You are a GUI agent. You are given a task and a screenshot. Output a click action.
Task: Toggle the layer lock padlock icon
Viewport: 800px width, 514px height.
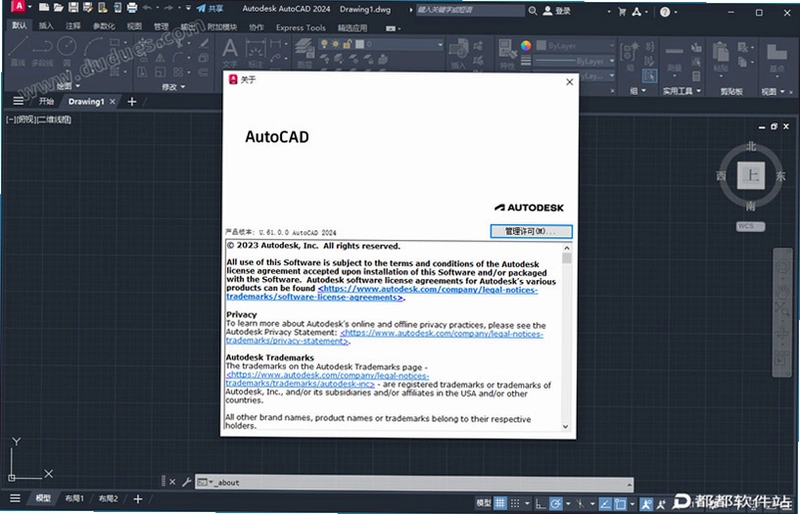click(x=347, y=44)
